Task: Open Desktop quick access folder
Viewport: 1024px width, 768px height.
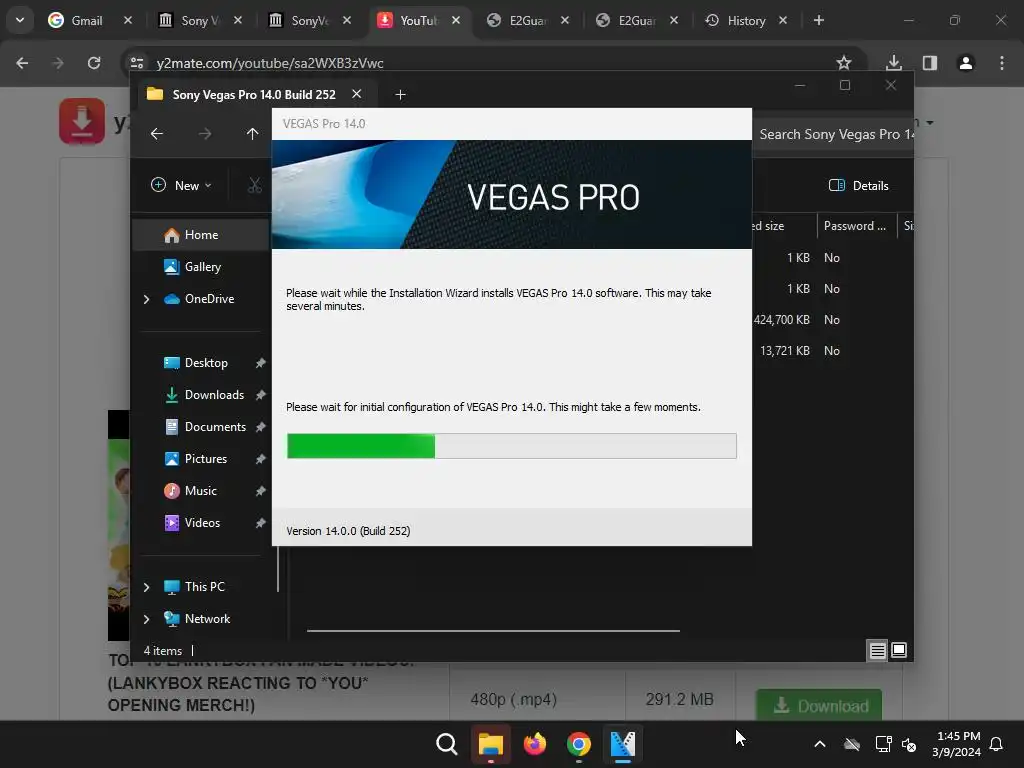Action: tap(206, 362)
